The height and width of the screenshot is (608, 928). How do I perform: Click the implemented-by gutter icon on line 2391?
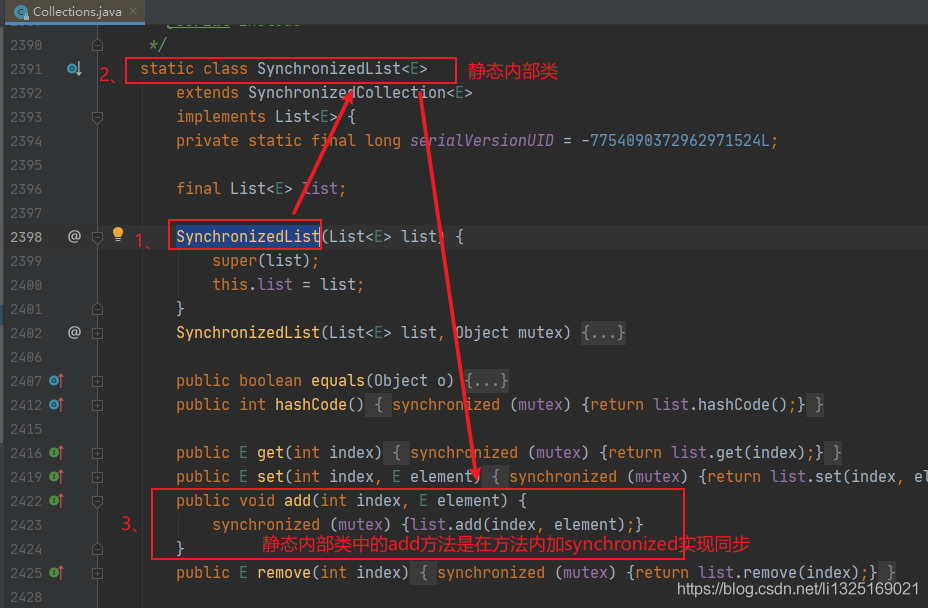(74, 69)
